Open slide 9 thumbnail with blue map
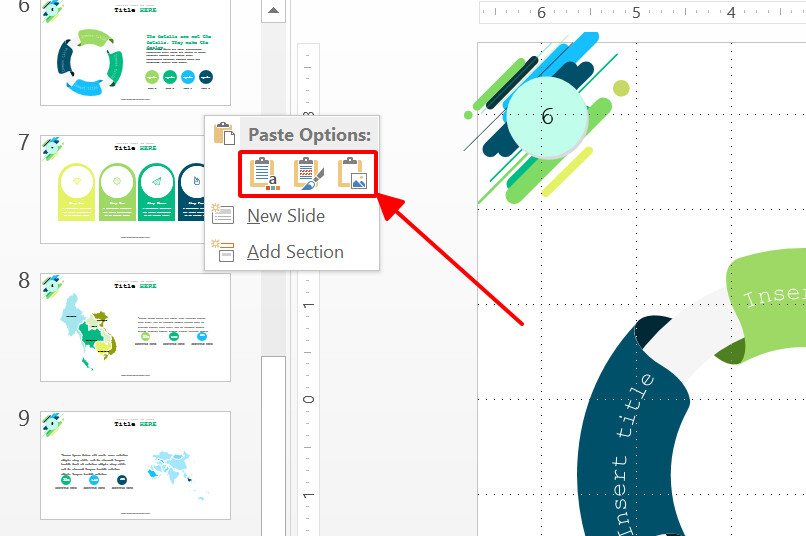The width and height of the screenshot is (806, 536). [136, 465]
